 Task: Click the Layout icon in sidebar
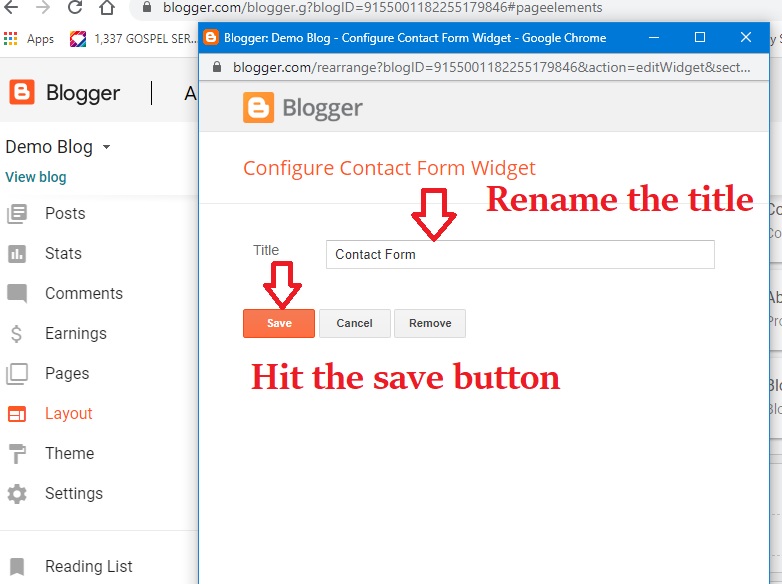(17, 414)
